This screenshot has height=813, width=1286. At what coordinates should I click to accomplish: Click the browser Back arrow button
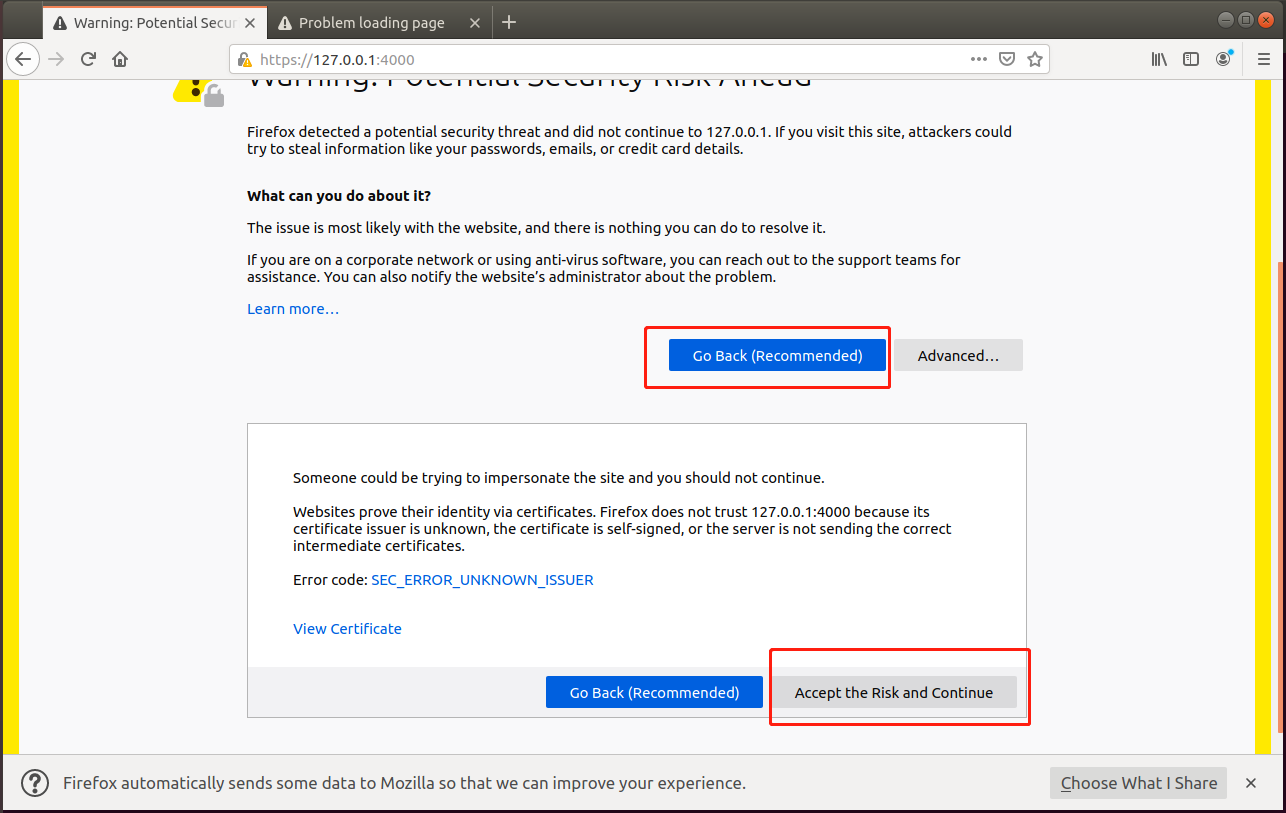23,59
